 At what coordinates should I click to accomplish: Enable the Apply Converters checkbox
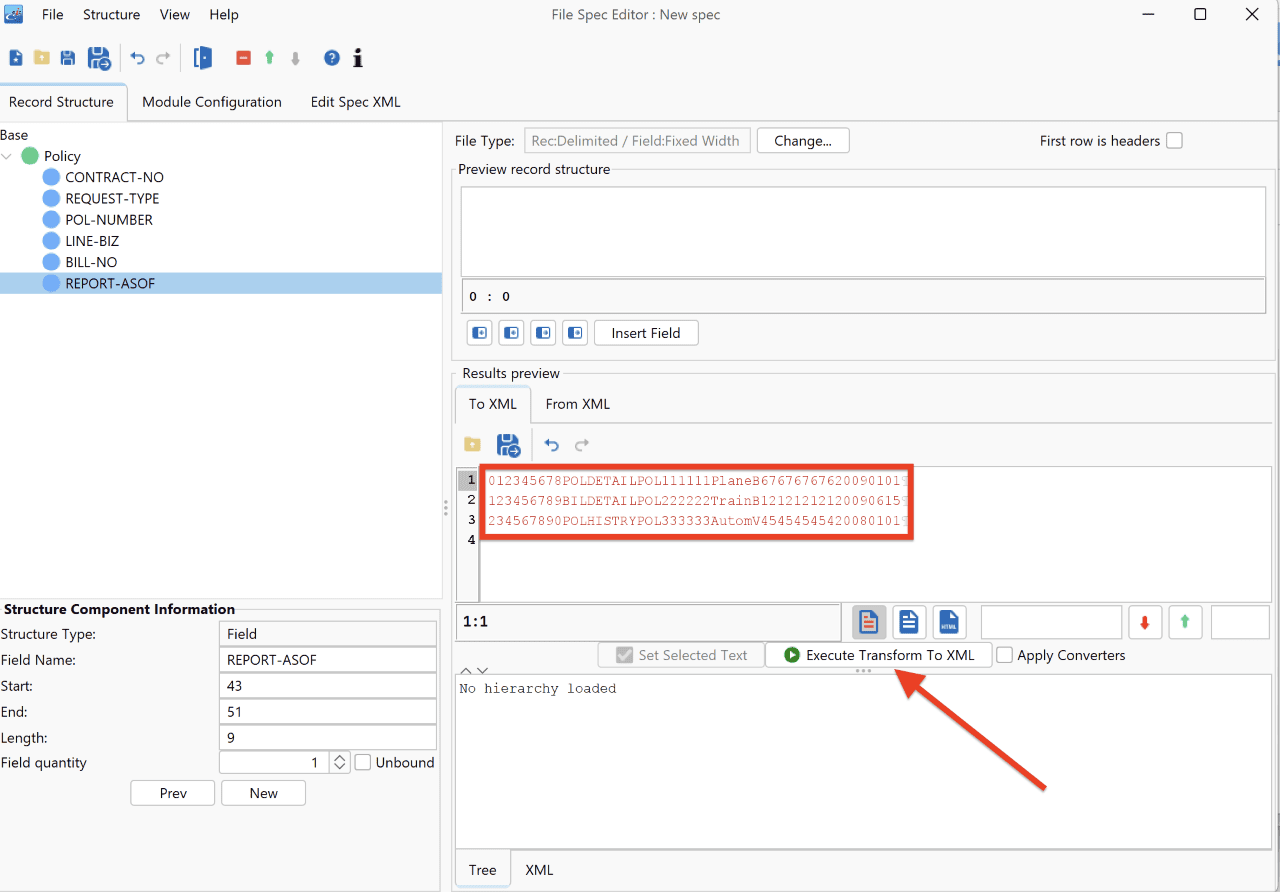click(1005, 655)
